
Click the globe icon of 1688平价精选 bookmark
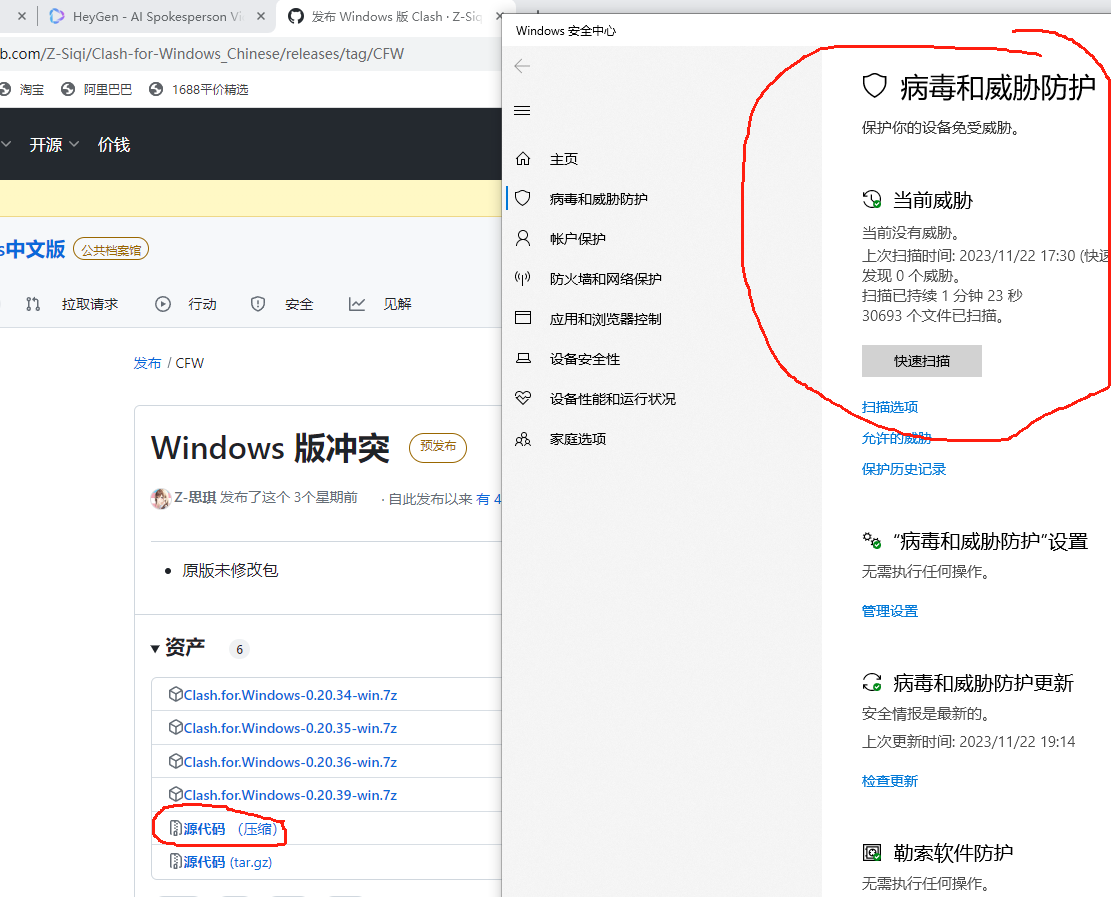point(156,89)
